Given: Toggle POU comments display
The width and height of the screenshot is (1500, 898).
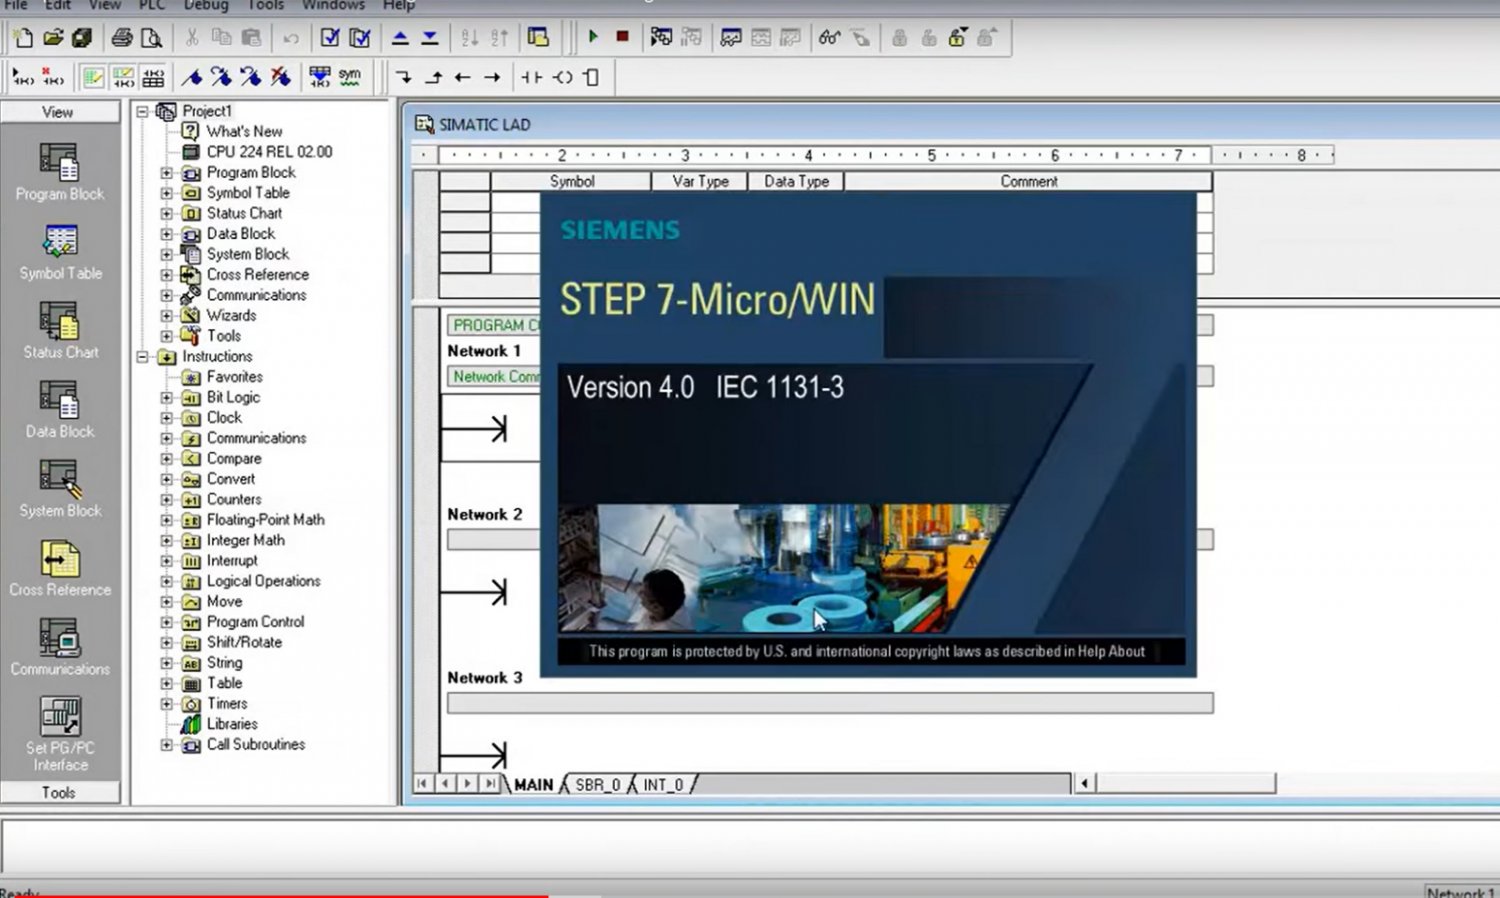Looking at the screenshot, I should 94,77.
